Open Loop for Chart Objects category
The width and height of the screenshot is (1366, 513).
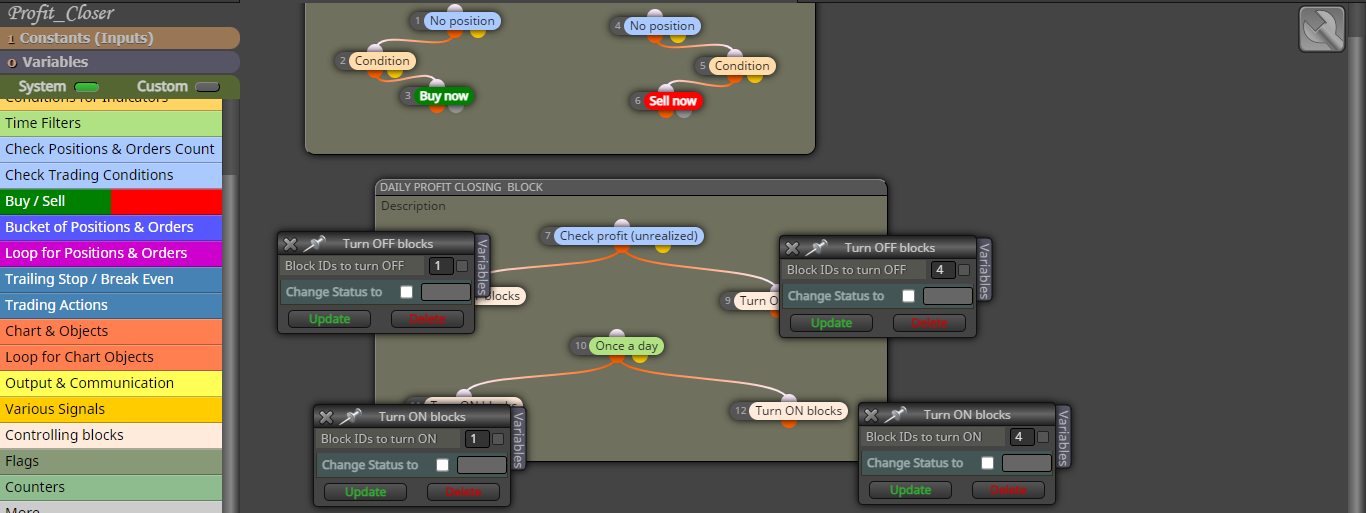(111, 358)
